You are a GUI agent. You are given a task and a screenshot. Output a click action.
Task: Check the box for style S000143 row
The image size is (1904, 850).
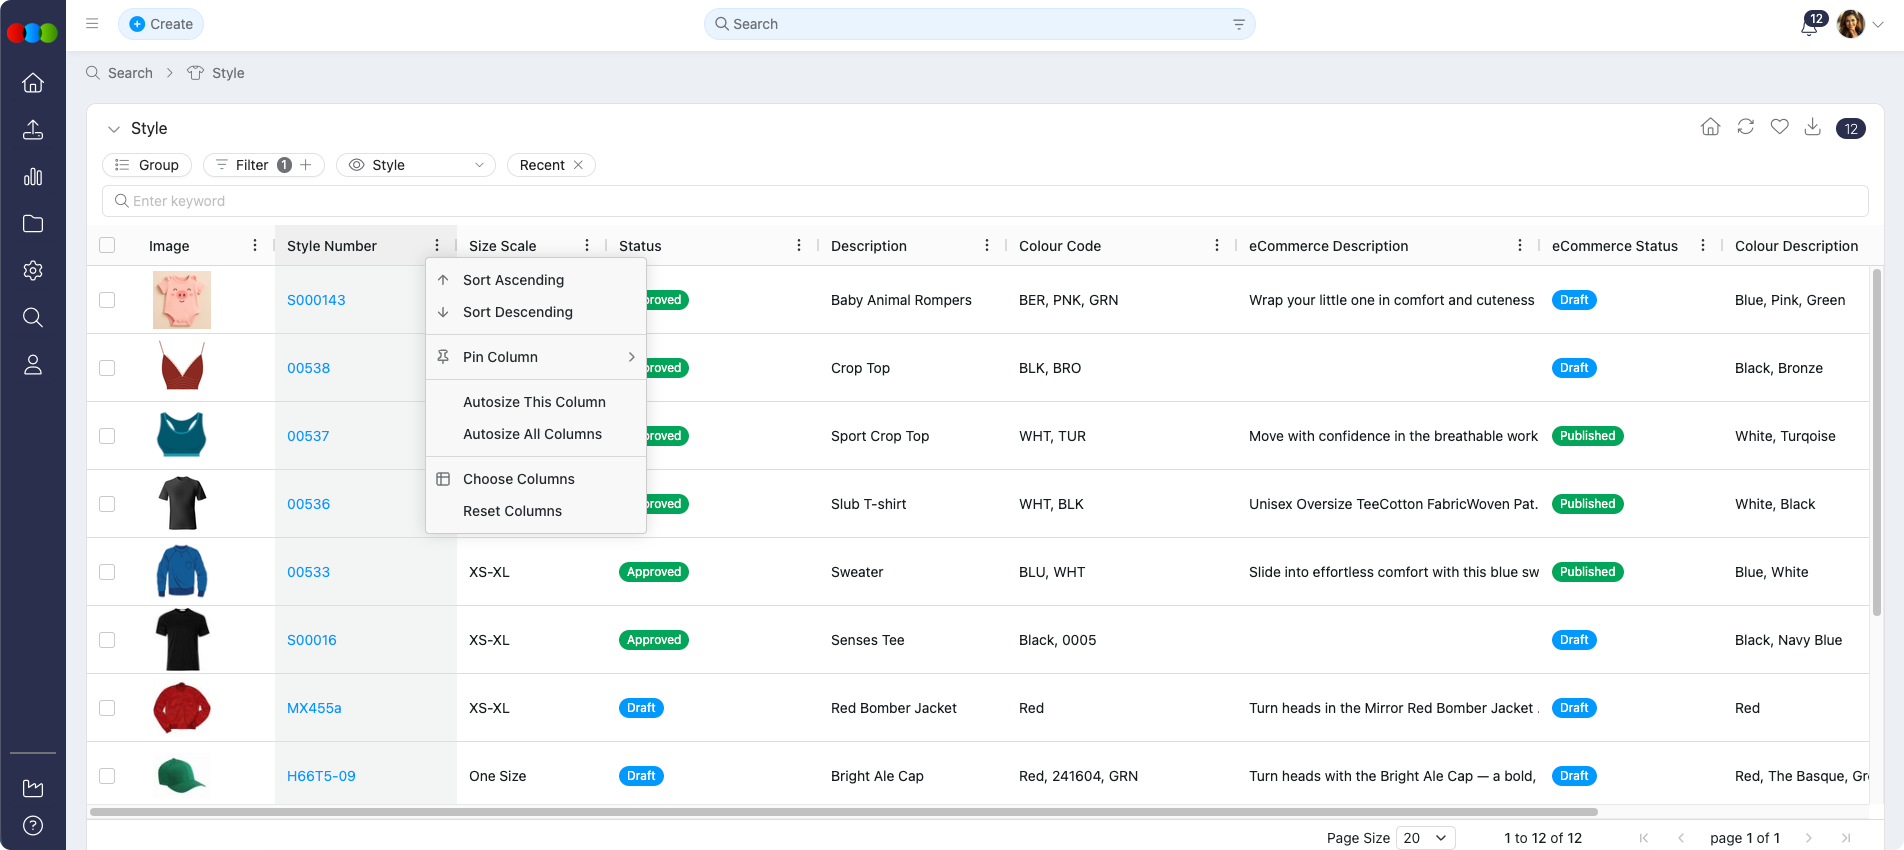coord(107,300)
